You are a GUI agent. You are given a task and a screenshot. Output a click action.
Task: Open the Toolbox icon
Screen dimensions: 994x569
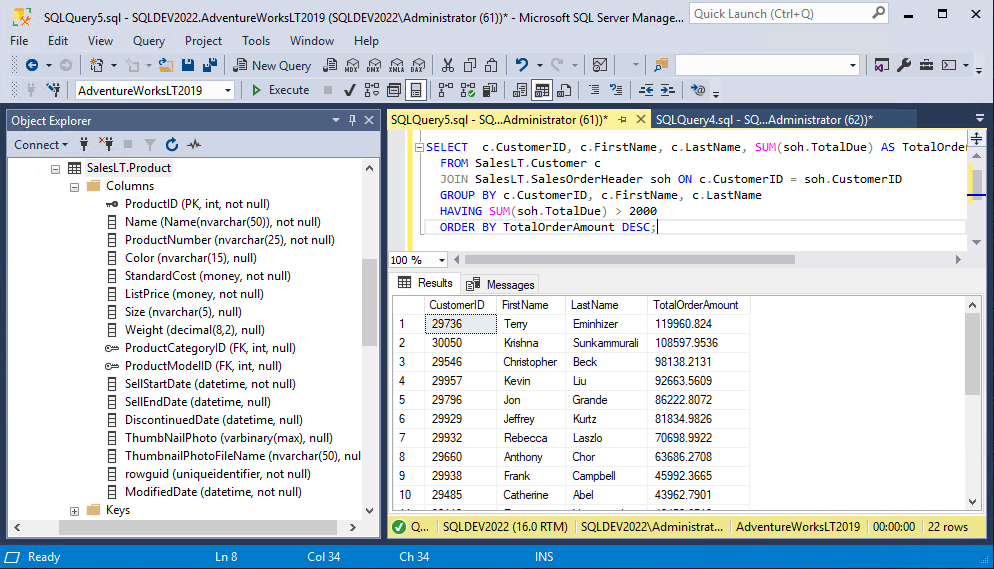tap(926, 65)
